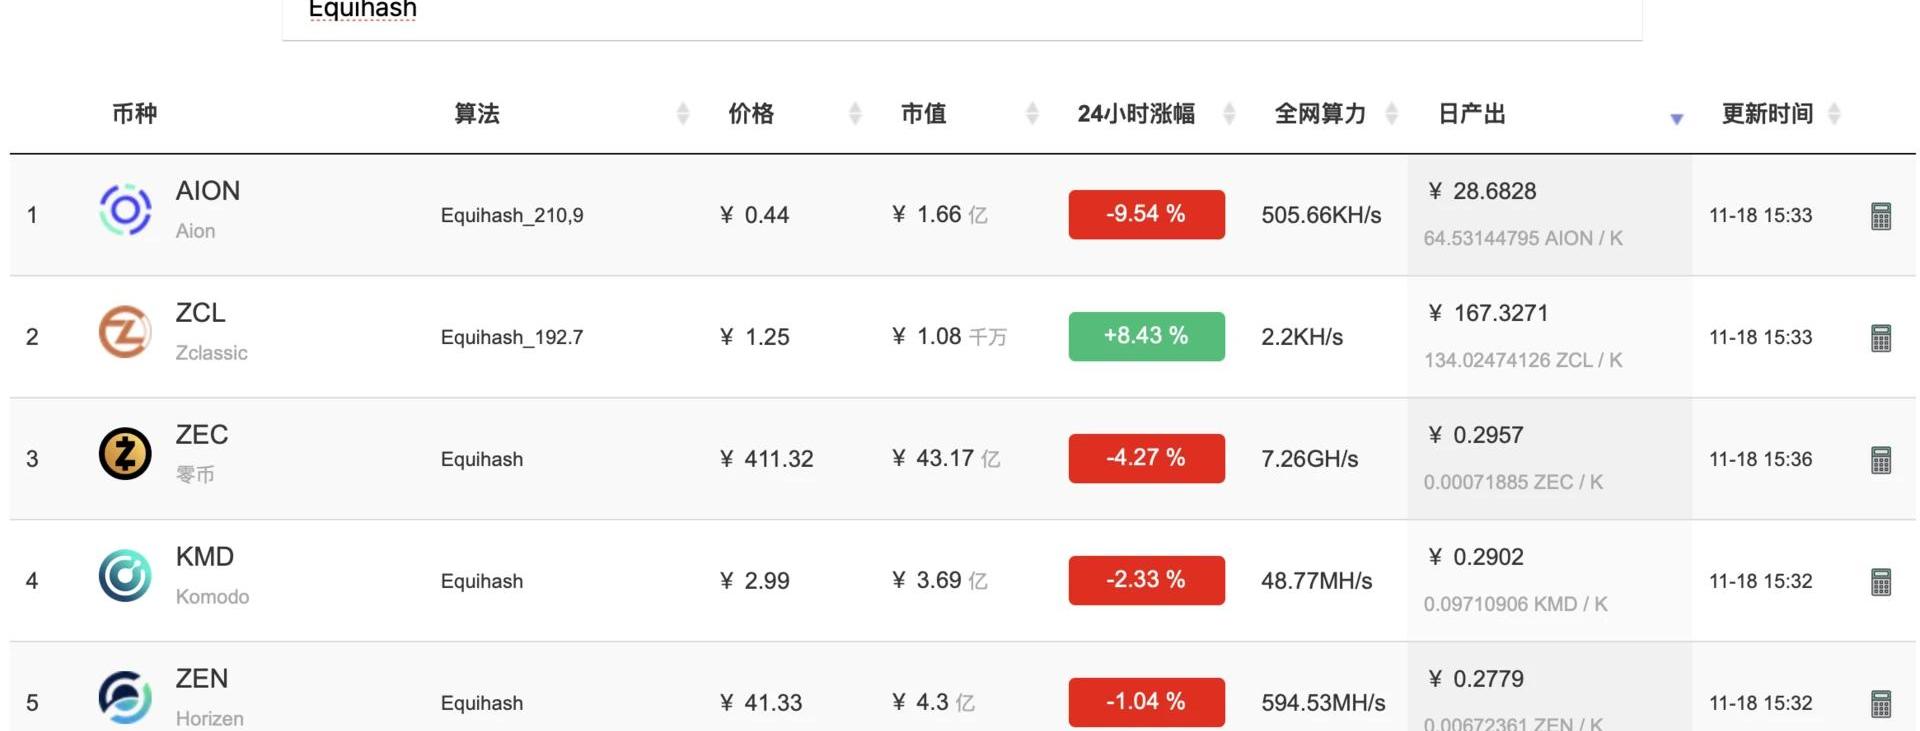Sort by the 价格 column arrows

[x=855, y=114]
